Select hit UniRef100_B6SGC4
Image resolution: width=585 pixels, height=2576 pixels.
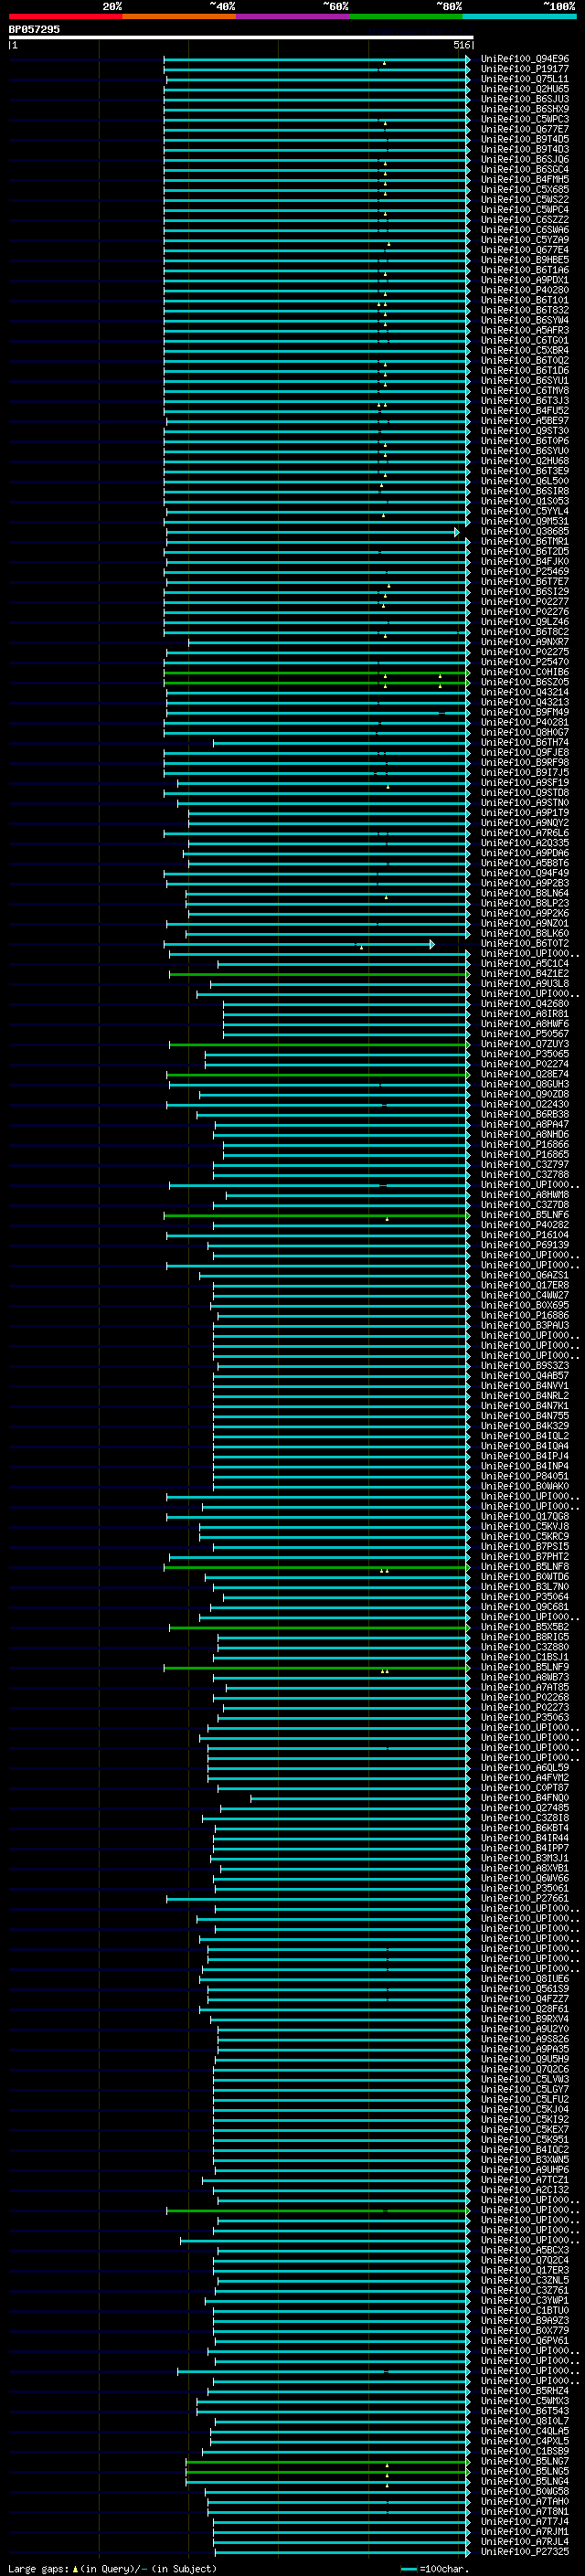[525, 169]
